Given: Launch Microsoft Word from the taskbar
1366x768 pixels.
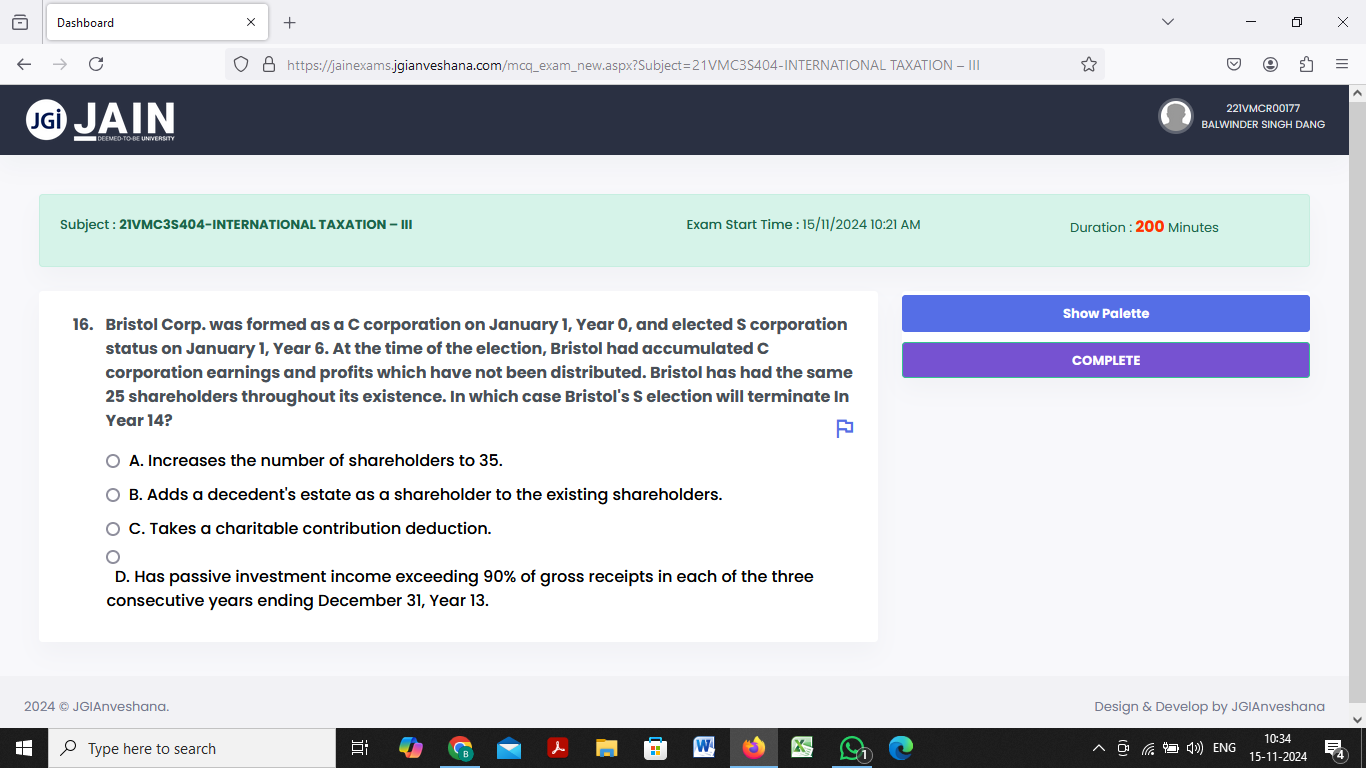Looking at the screenshot, I should point(704,747).
